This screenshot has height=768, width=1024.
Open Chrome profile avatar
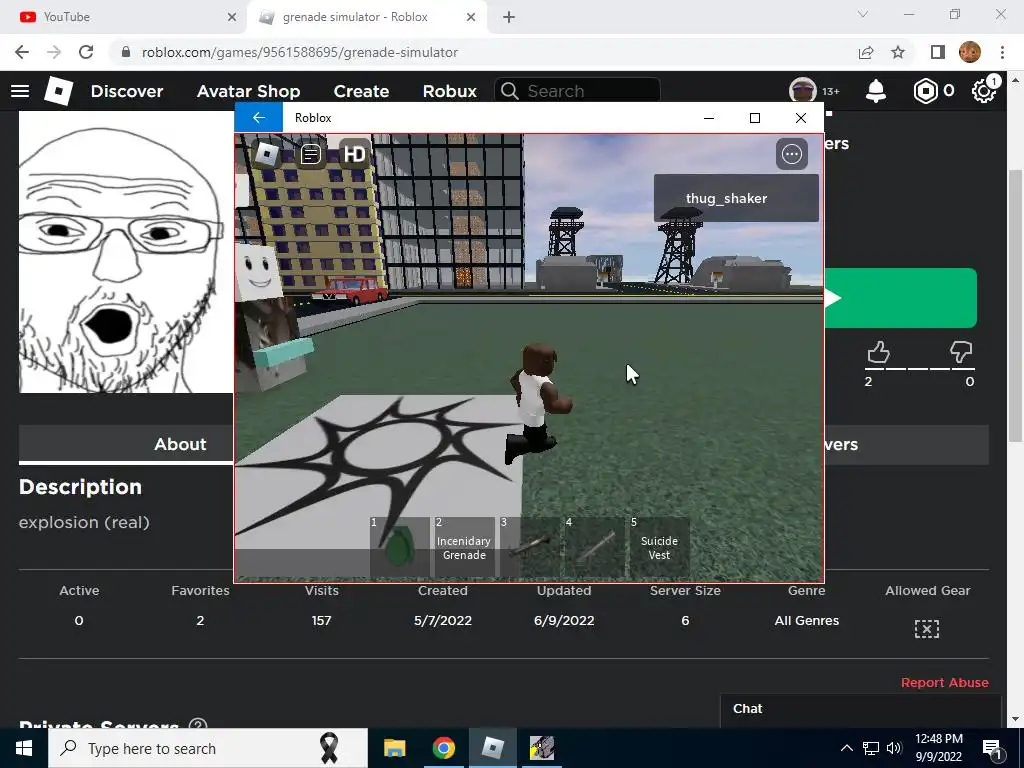click(970, 52)
